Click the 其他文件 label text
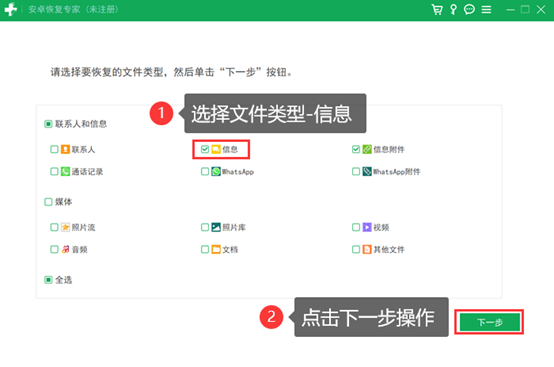This screenshot has width=554, height=367. point(389,249)
